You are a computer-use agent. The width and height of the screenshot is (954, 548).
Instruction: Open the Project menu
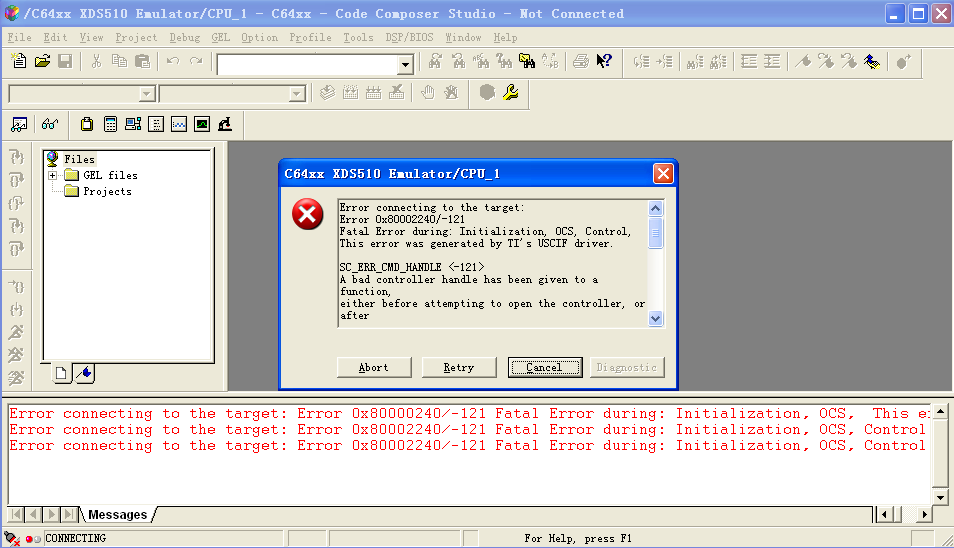[136, 38]
